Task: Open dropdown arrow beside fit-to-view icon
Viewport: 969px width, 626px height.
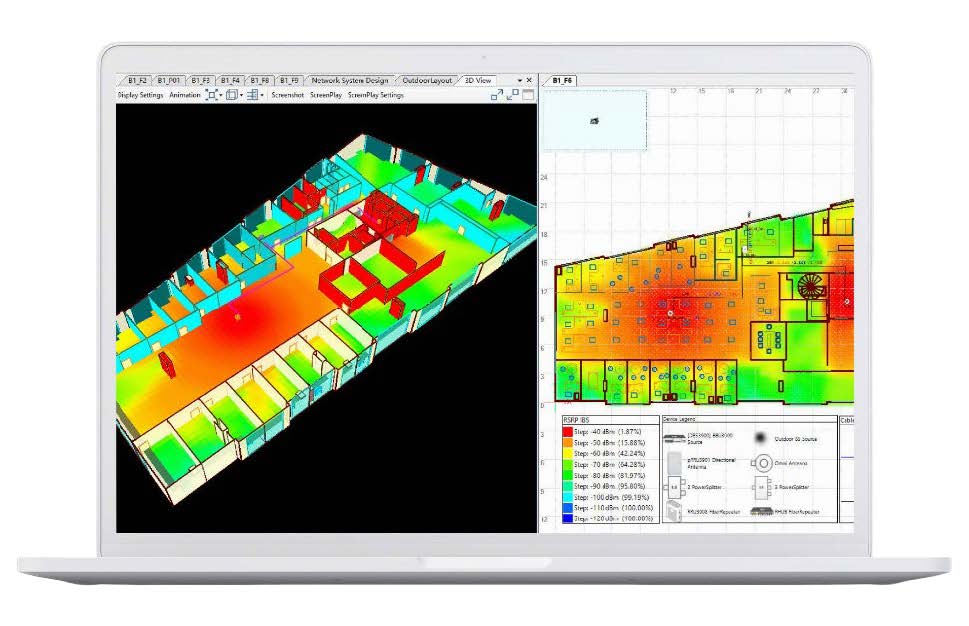Action: point(221,96)
